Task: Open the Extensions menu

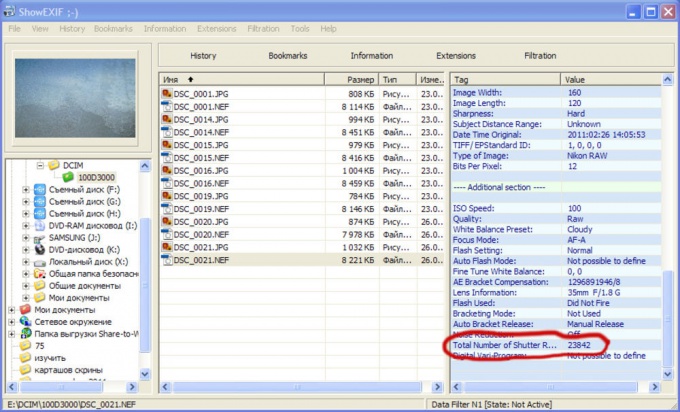Action: click(x=216, y=29)
